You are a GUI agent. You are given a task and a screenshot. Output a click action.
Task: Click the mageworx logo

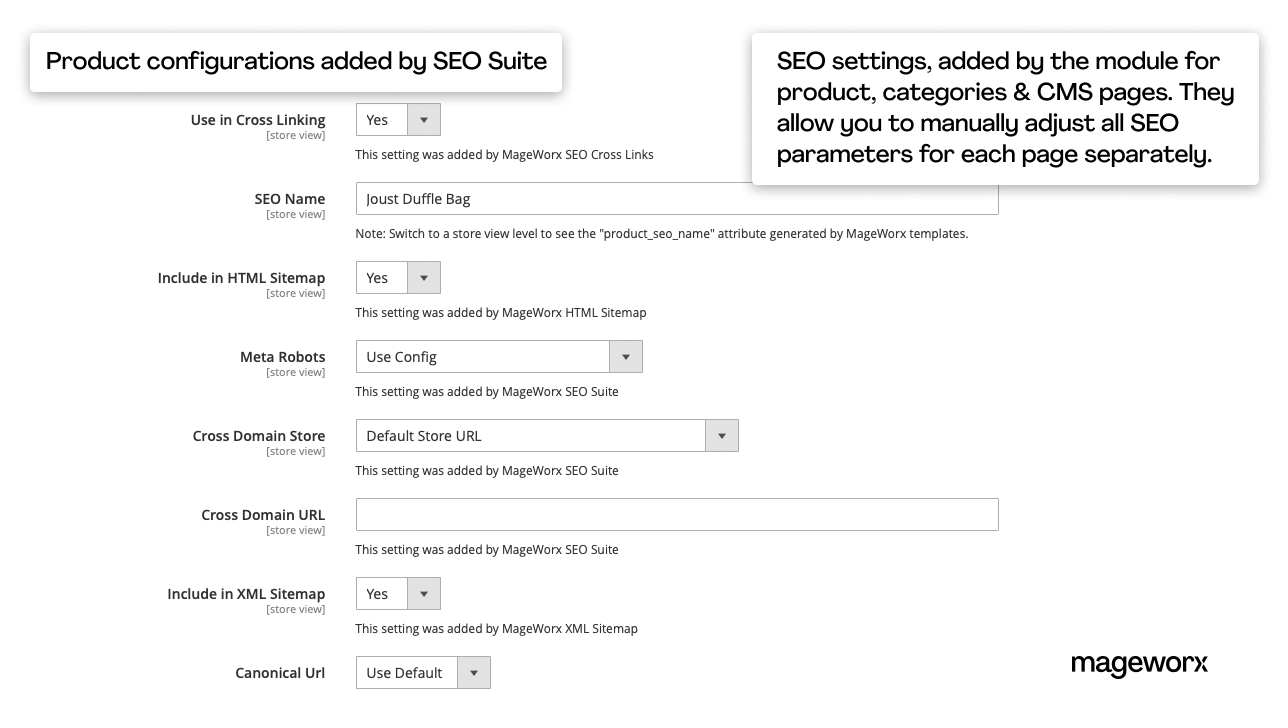[1139, 664]
